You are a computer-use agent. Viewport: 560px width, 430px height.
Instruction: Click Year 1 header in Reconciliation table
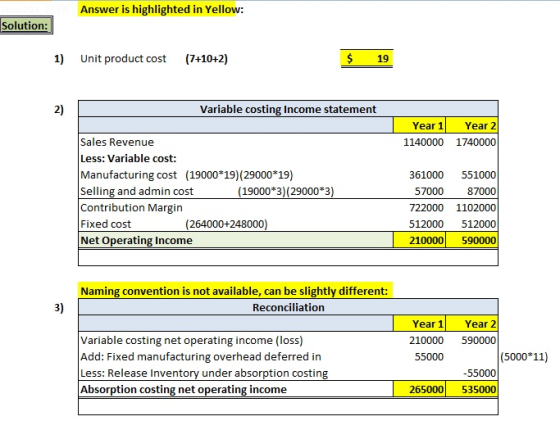point(420,324)
